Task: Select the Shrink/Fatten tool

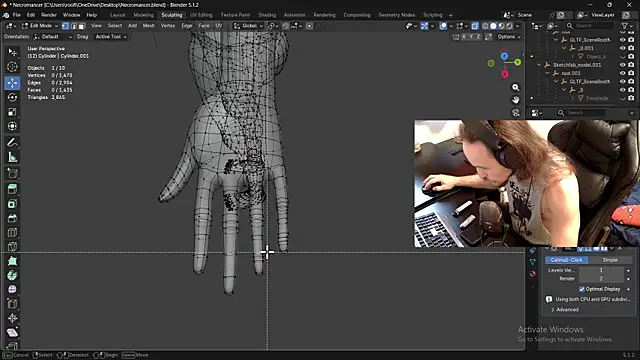Action: tap(12, 318)
